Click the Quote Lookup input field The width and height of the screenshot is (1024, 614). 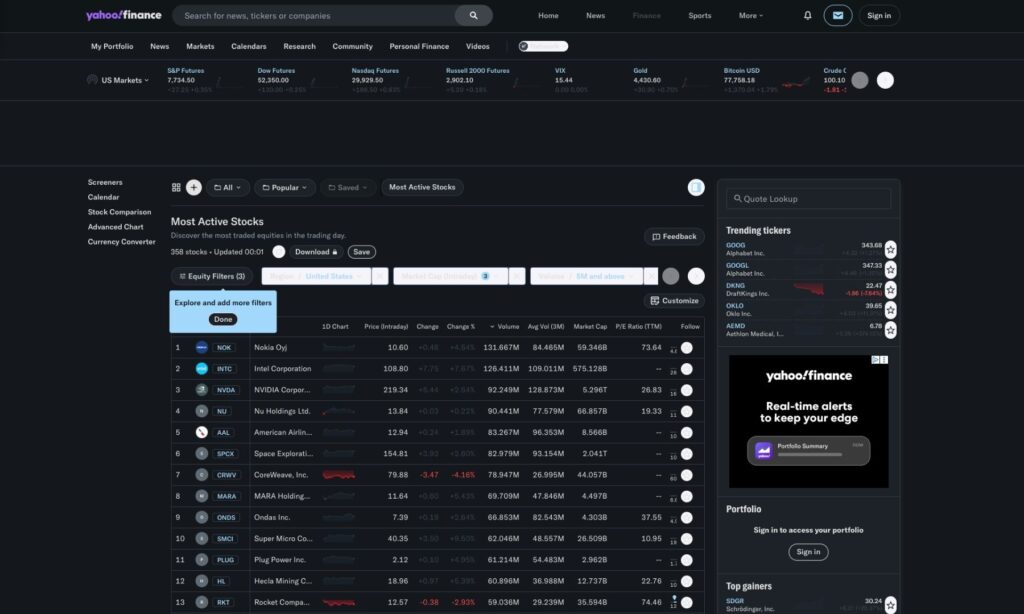tap(808, 199)
